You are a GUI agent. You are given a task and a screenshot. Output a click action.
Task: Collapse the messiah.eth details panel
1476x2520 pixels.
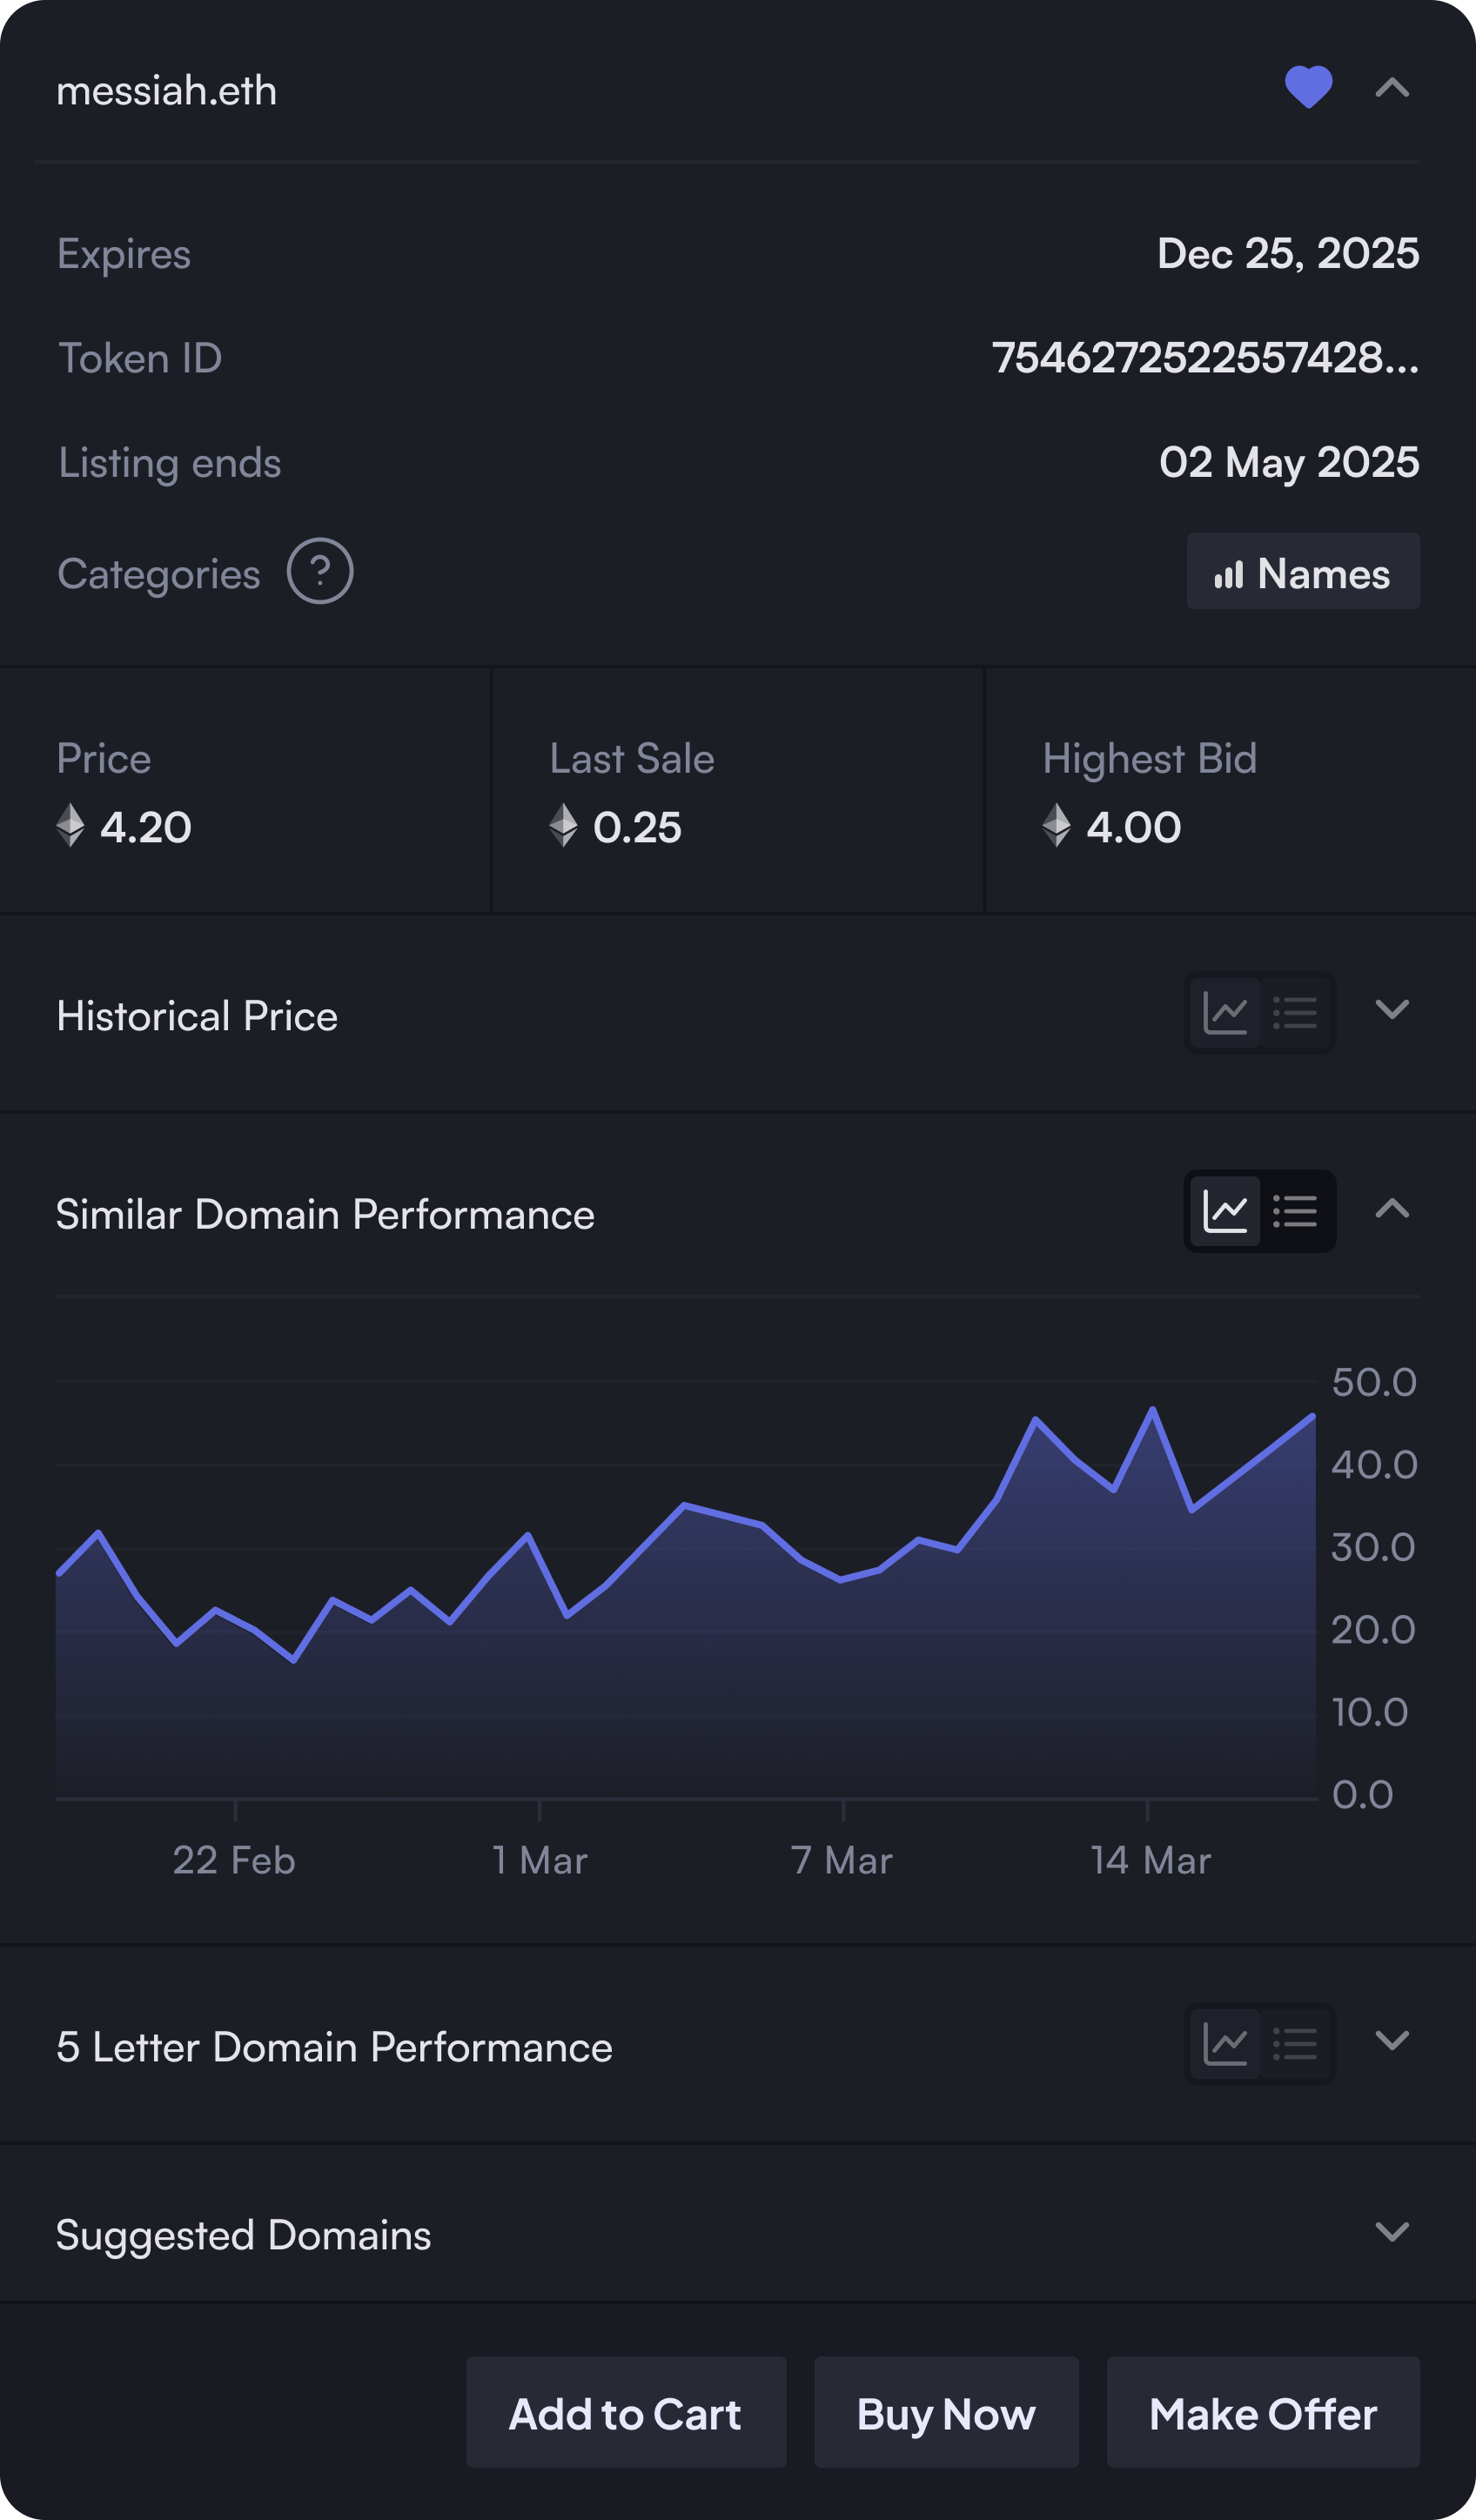pos(1392,88)
